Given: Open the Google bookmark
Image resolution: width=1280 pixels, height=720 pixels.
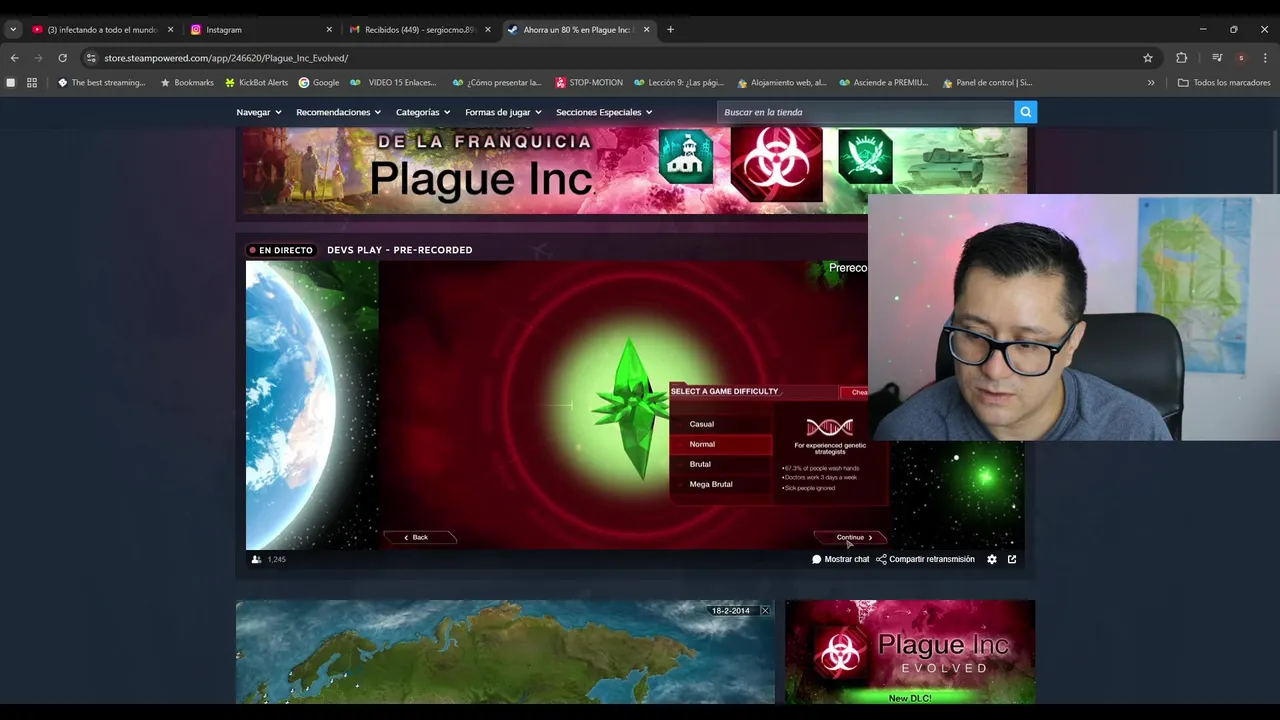Looking at the screenshot, I should (x=319, y=83).
